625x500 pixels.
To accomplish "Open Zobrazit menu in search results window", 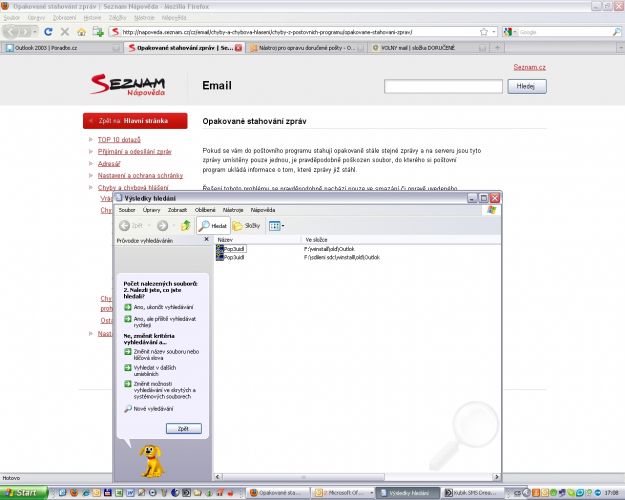I will click(177, 210).
